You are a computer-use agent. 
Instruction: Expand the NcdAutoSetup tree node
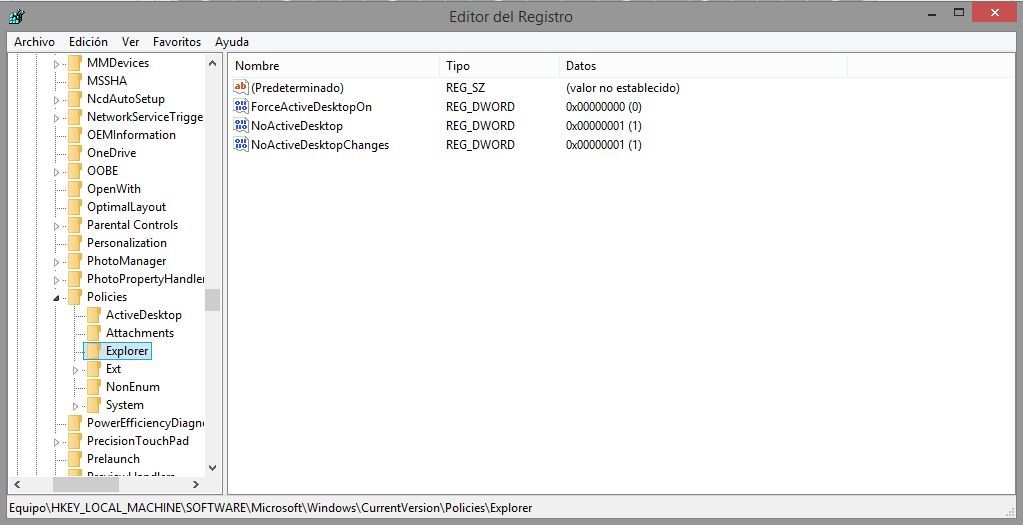click(56, 100)
